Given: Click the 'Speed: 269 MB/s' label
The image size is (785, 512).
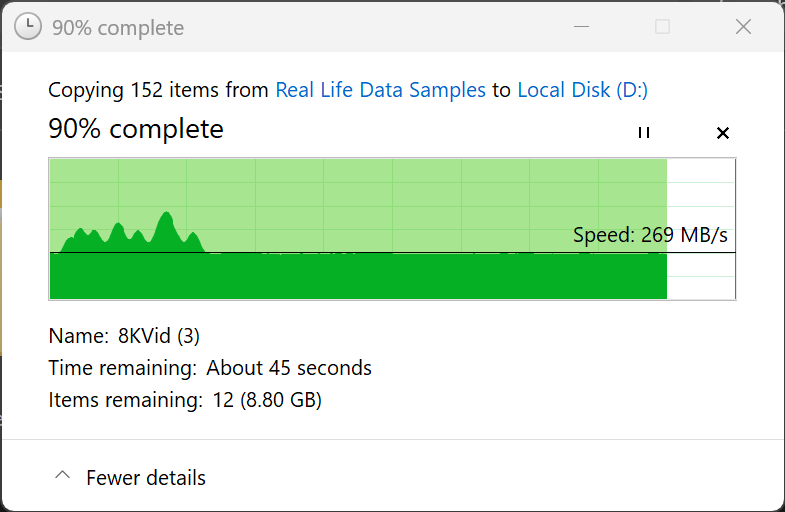Looking at the screenshot, I should pos(650,236).
